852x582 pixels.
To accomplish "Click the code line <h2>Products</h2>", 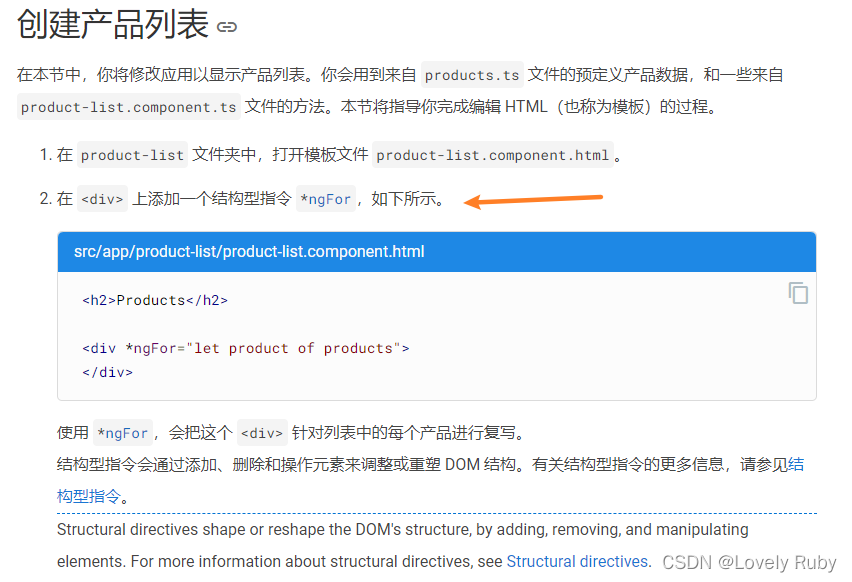I will [x=155, y=300].
